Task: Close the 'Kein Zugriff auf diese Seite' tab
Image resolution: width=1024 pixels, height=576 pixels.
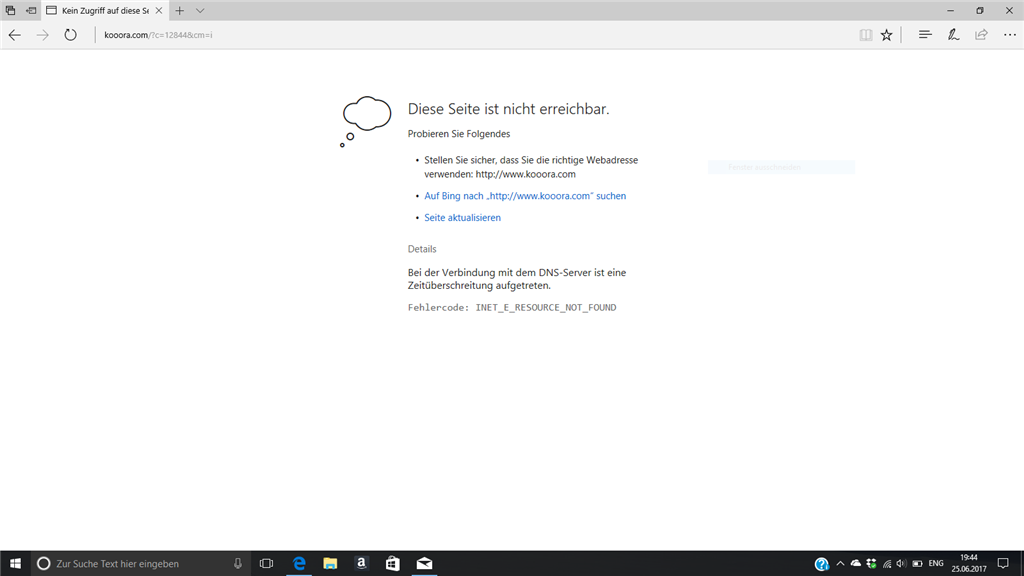Action: pyautogui.click(x=159, y=10)
